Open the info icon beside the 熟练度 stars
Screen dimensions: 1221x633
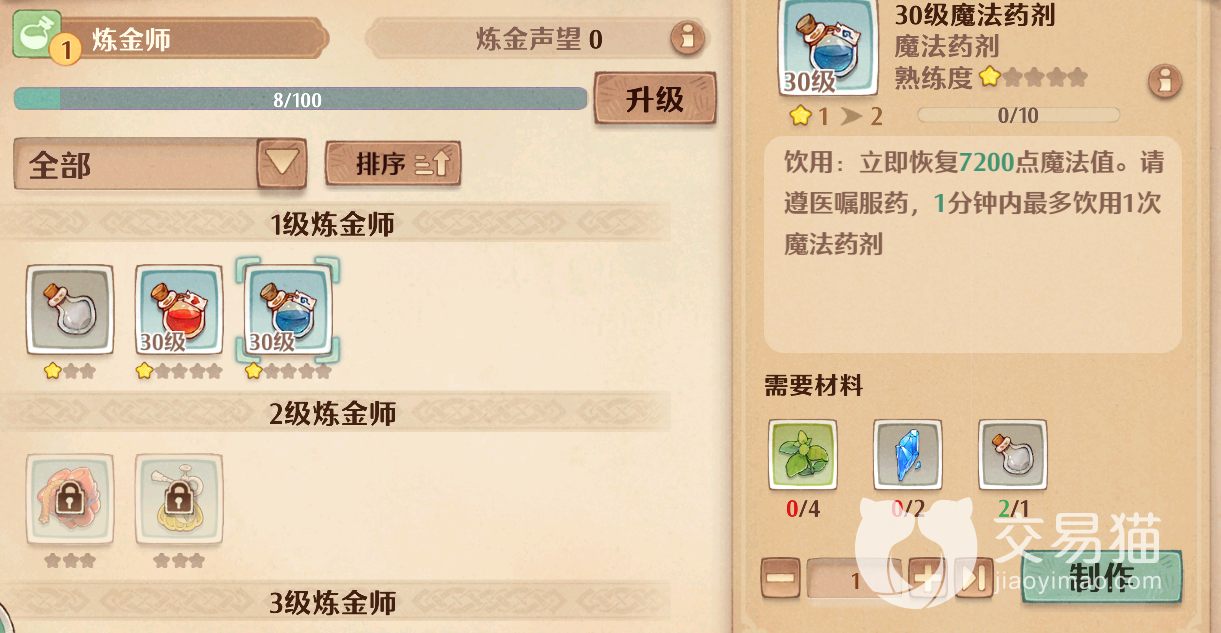(x=1164, y=81)
